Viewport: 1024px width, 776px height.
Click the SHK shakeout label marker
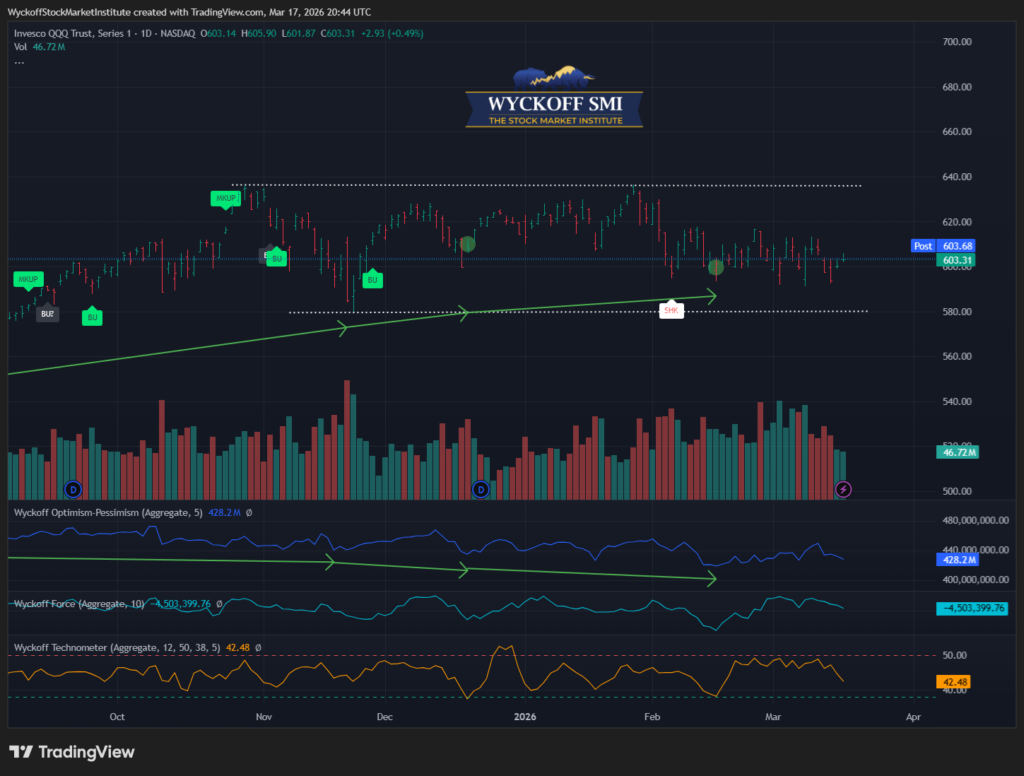[x=670, y=311]
